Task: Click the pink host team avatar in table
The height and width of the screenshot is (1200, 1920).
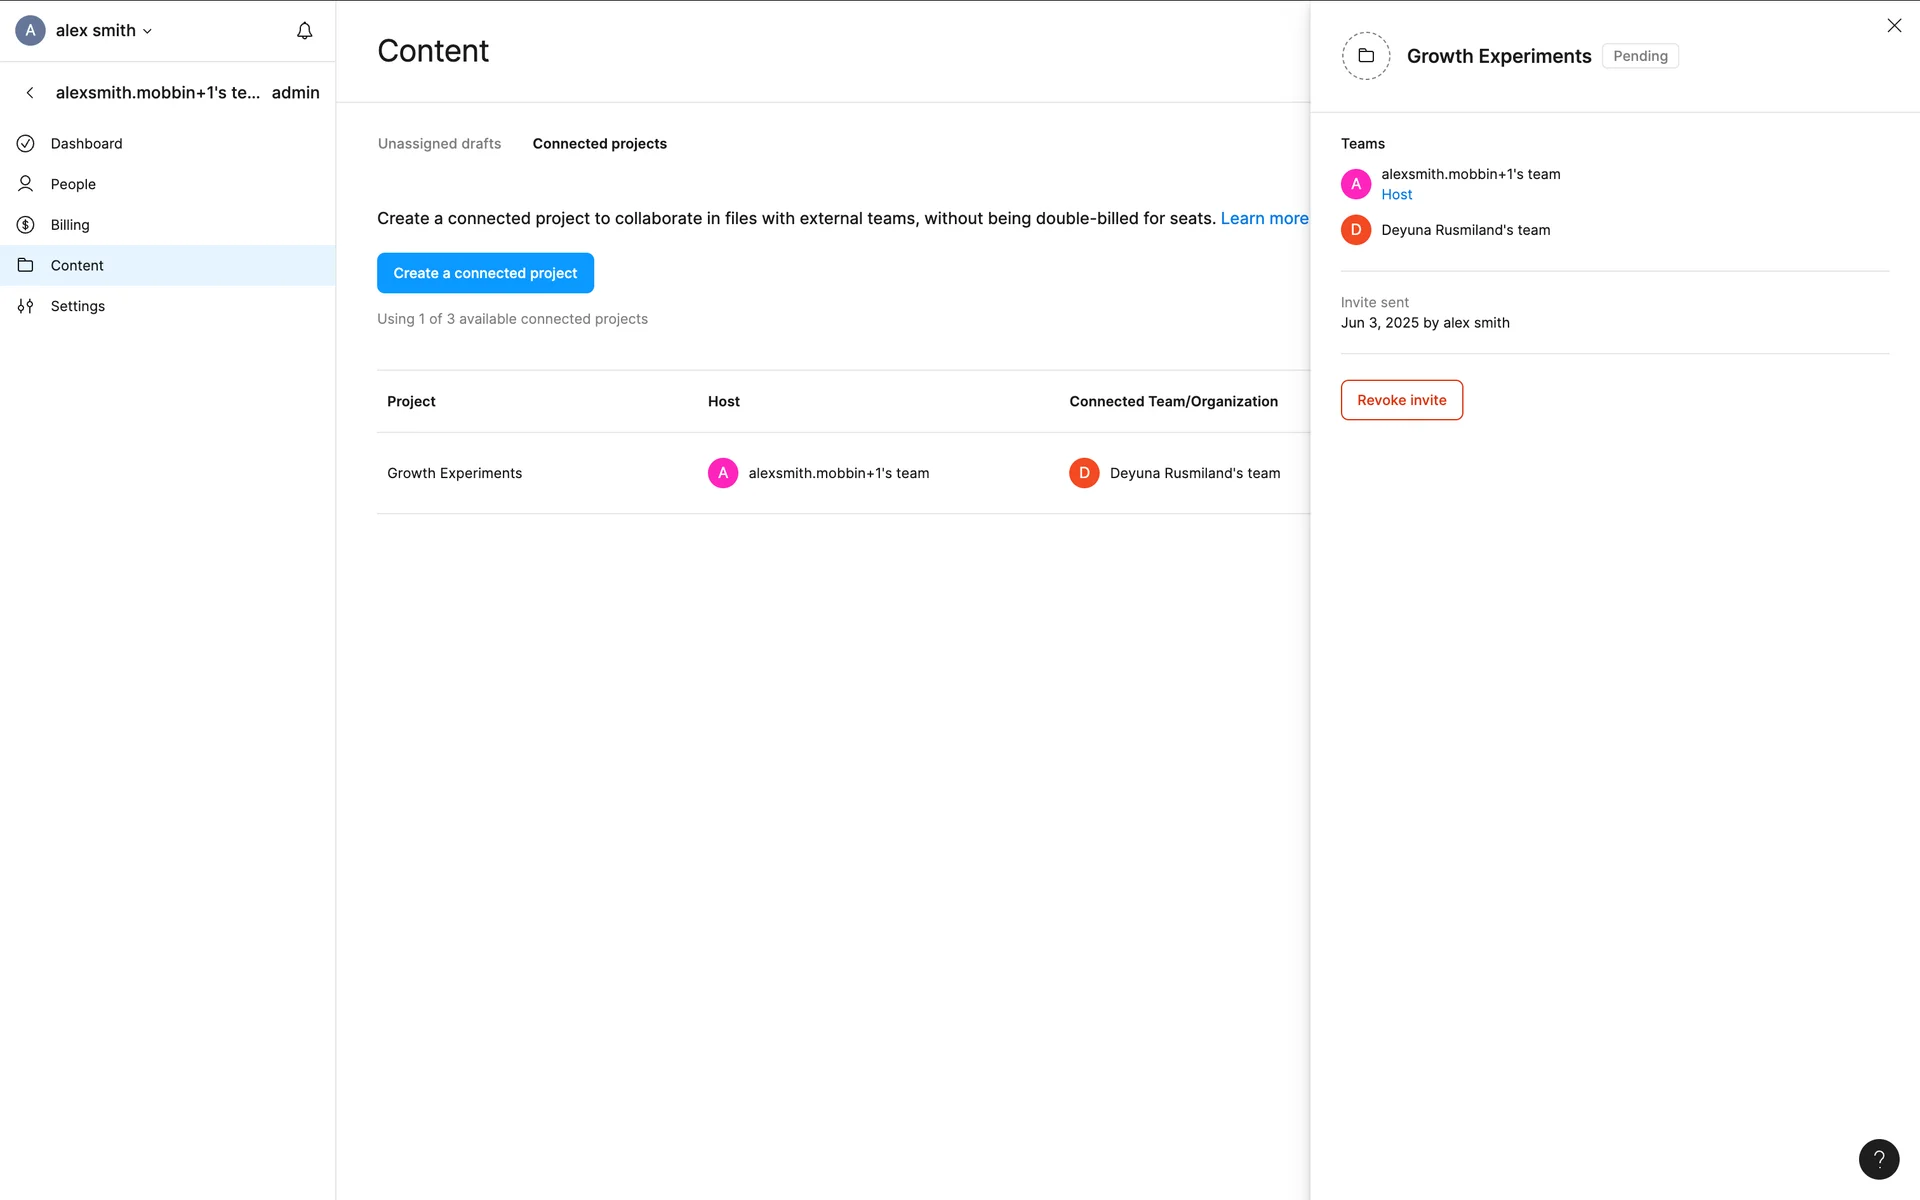Action: (x=722, y=473)
